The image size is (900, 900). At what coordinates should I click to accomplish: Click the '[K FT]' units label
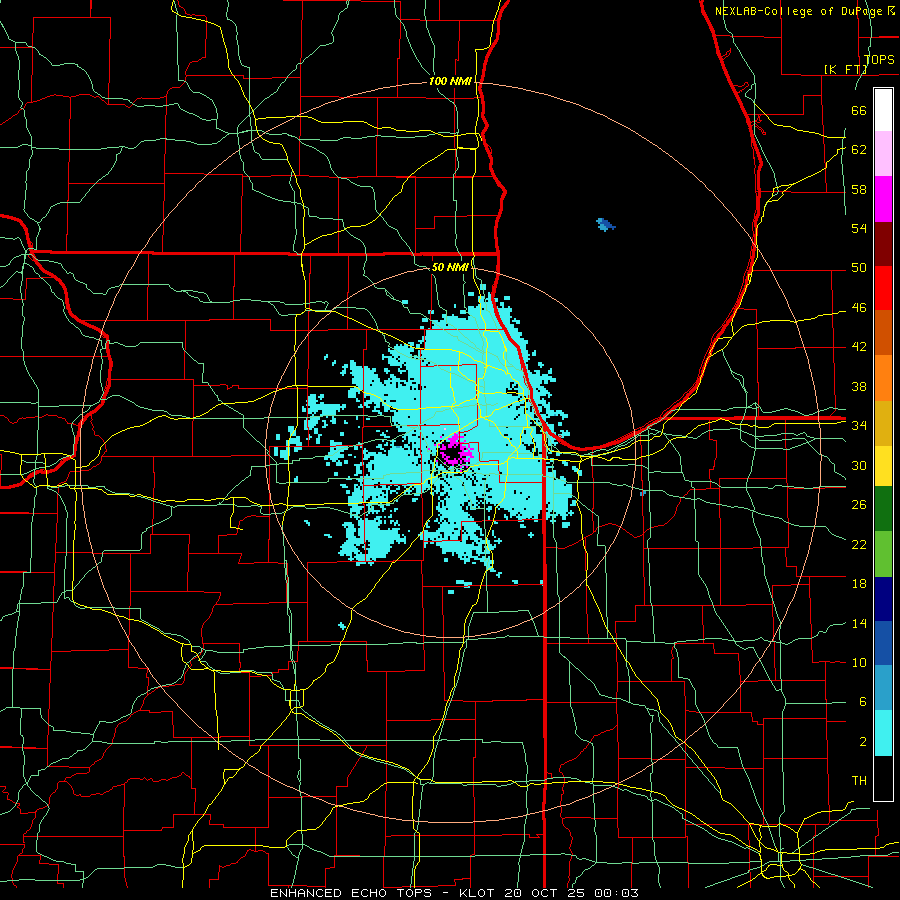[x=845, y=69]
